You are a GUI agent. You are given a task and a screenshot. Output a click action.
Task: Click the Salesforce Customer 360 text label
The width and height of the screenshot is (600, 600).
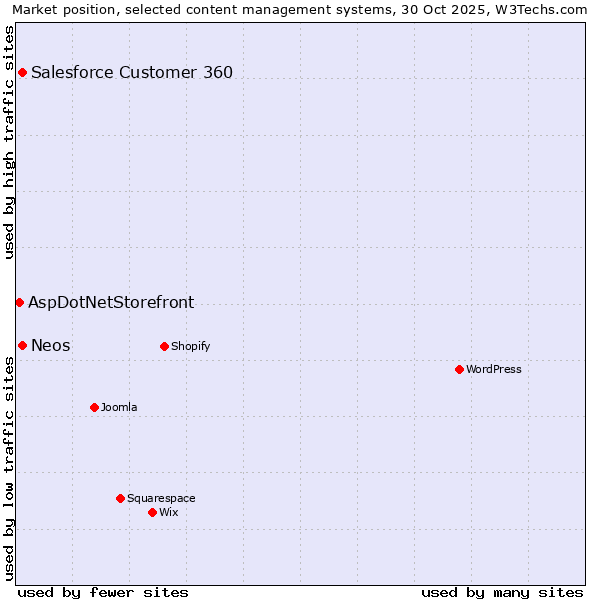click(132, 72)
